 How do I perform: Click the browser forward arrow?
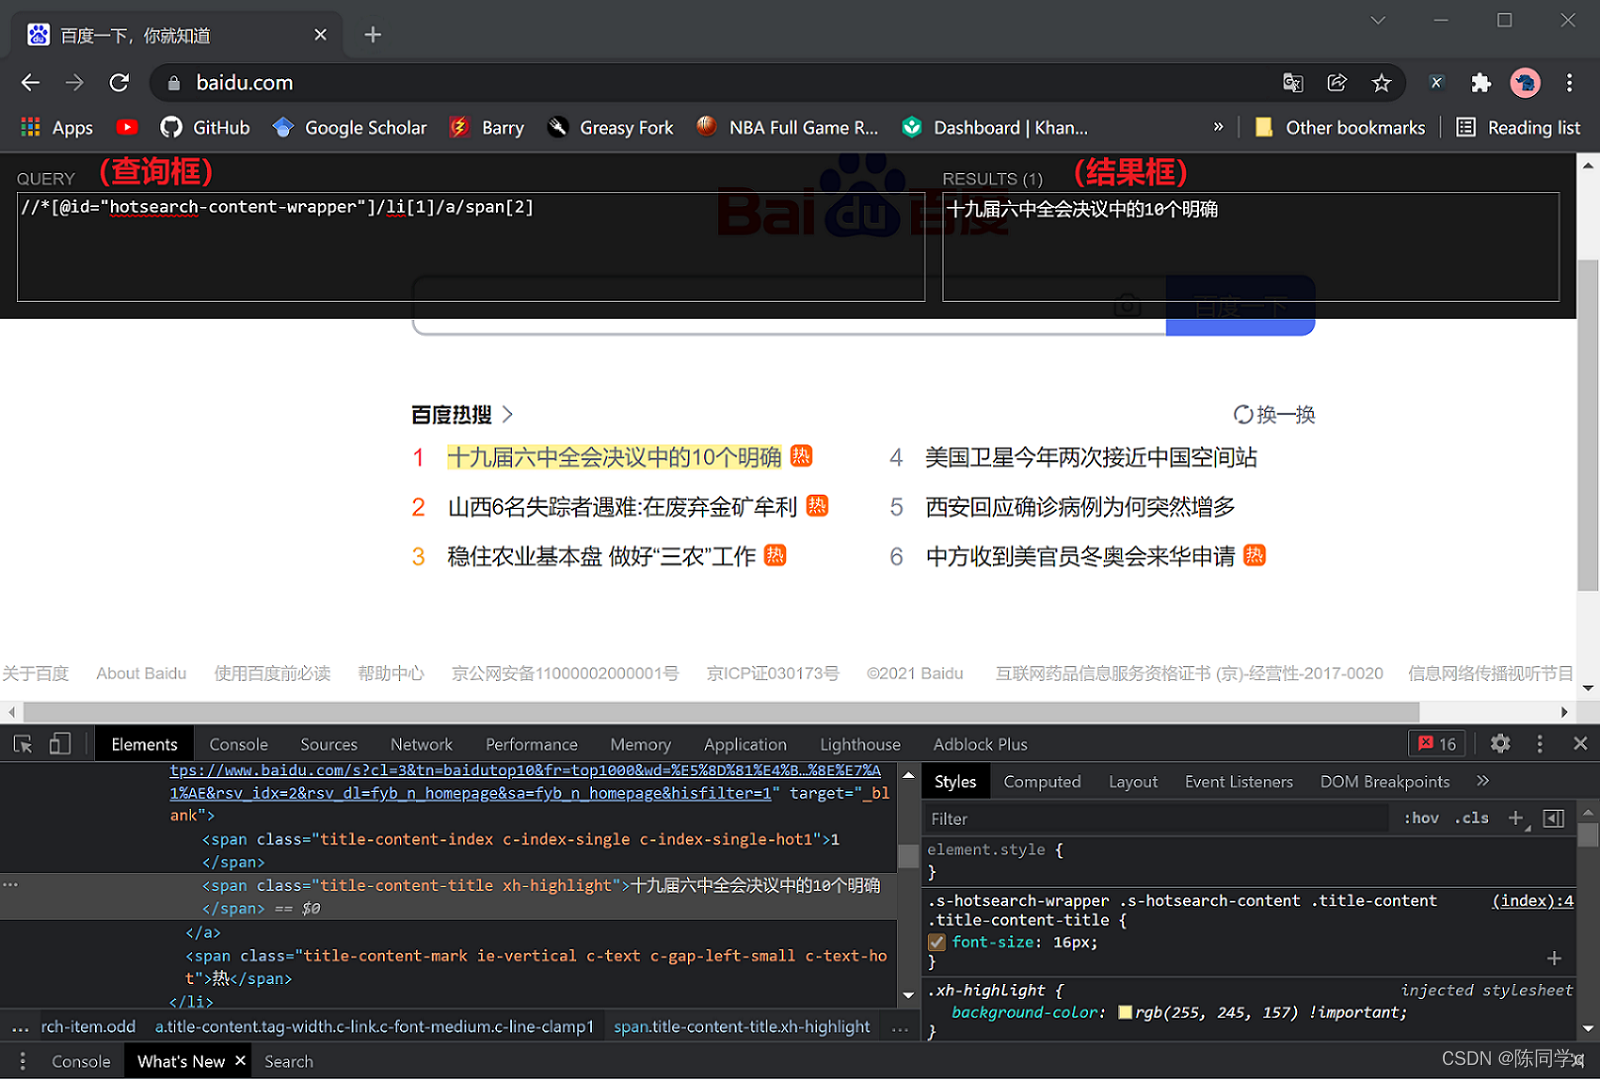tap(75, 83)
